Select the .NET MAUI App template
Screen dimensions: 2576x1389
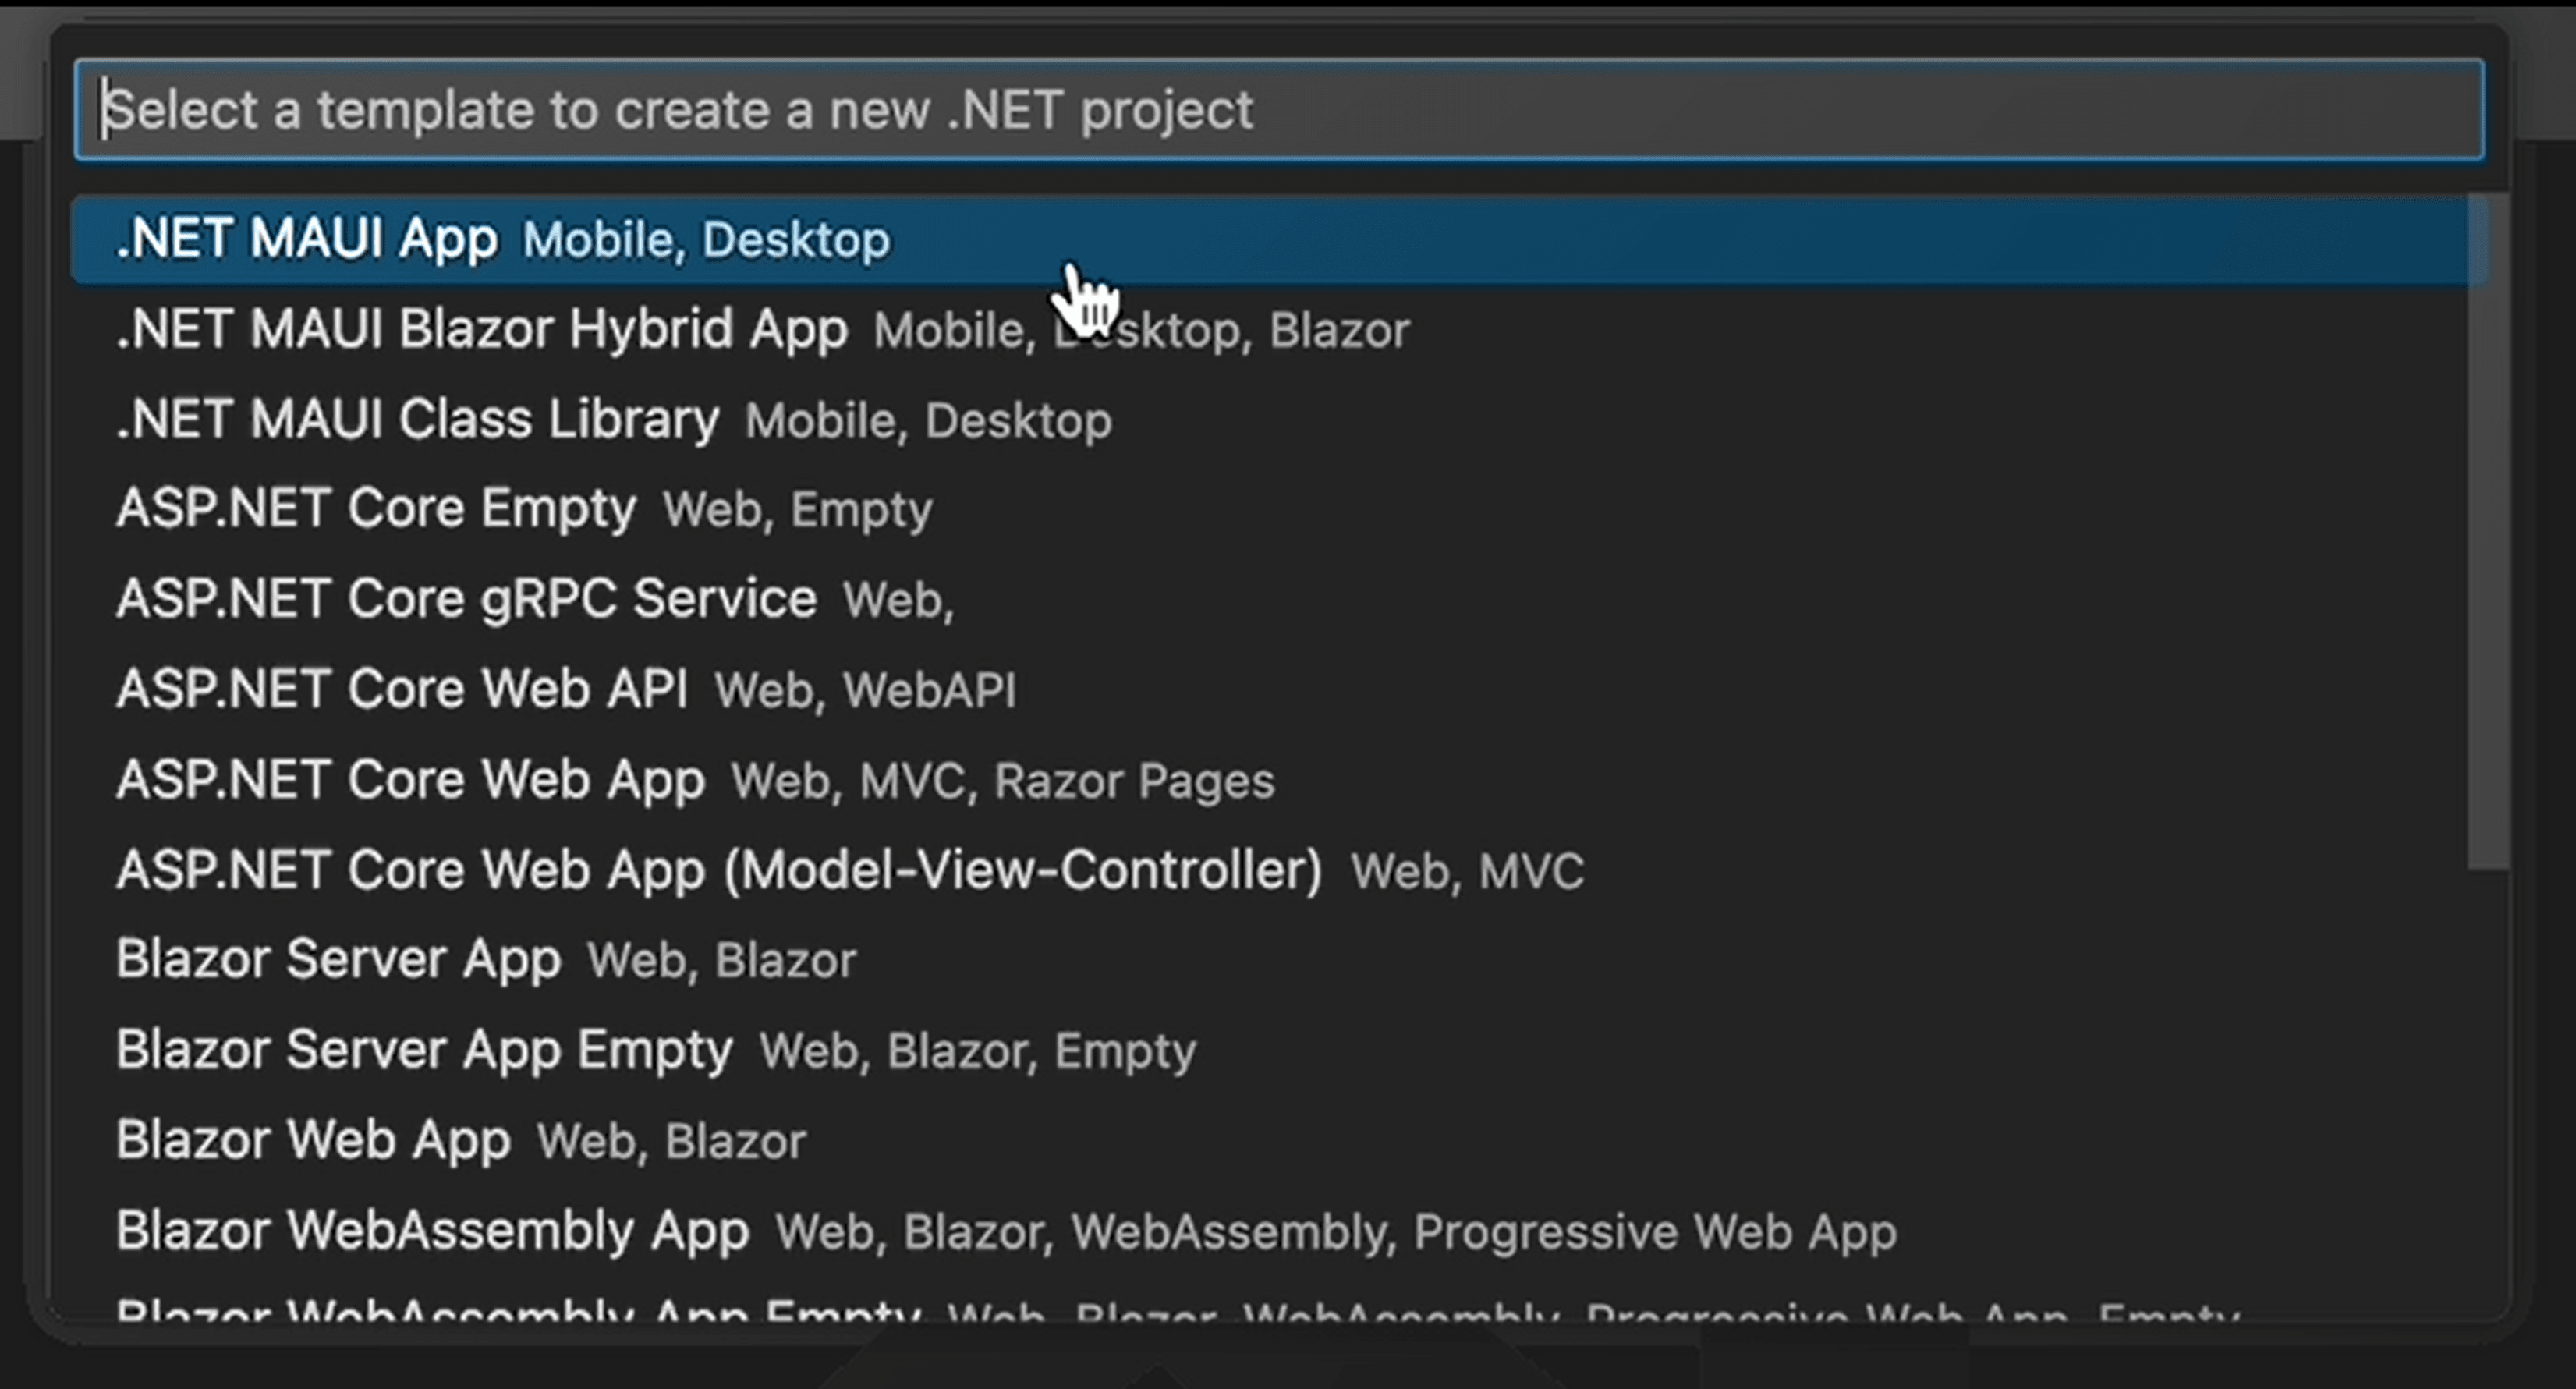[x=1279, y=240]
